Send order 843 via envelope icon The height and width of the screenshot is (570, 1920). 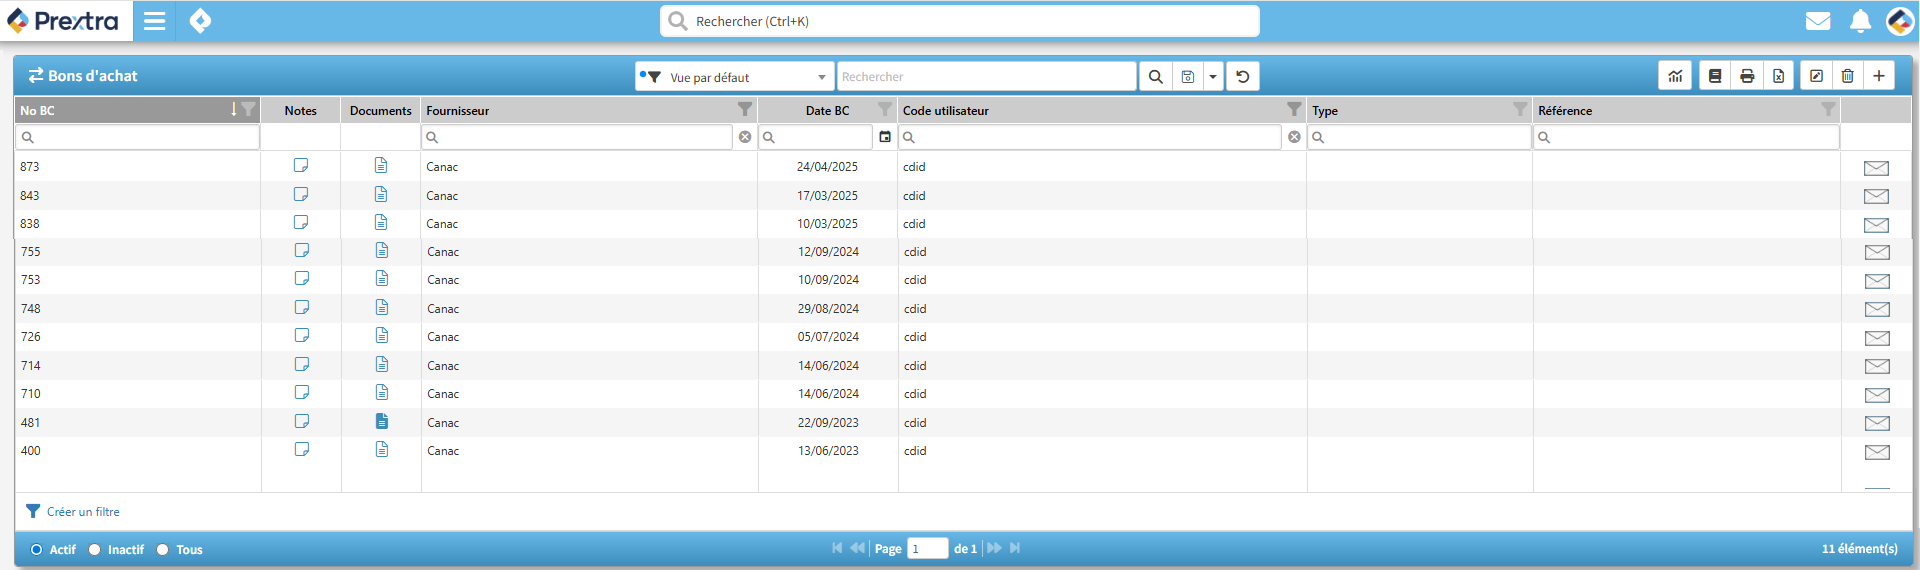pyautogui.click(x=1876, y=196)
